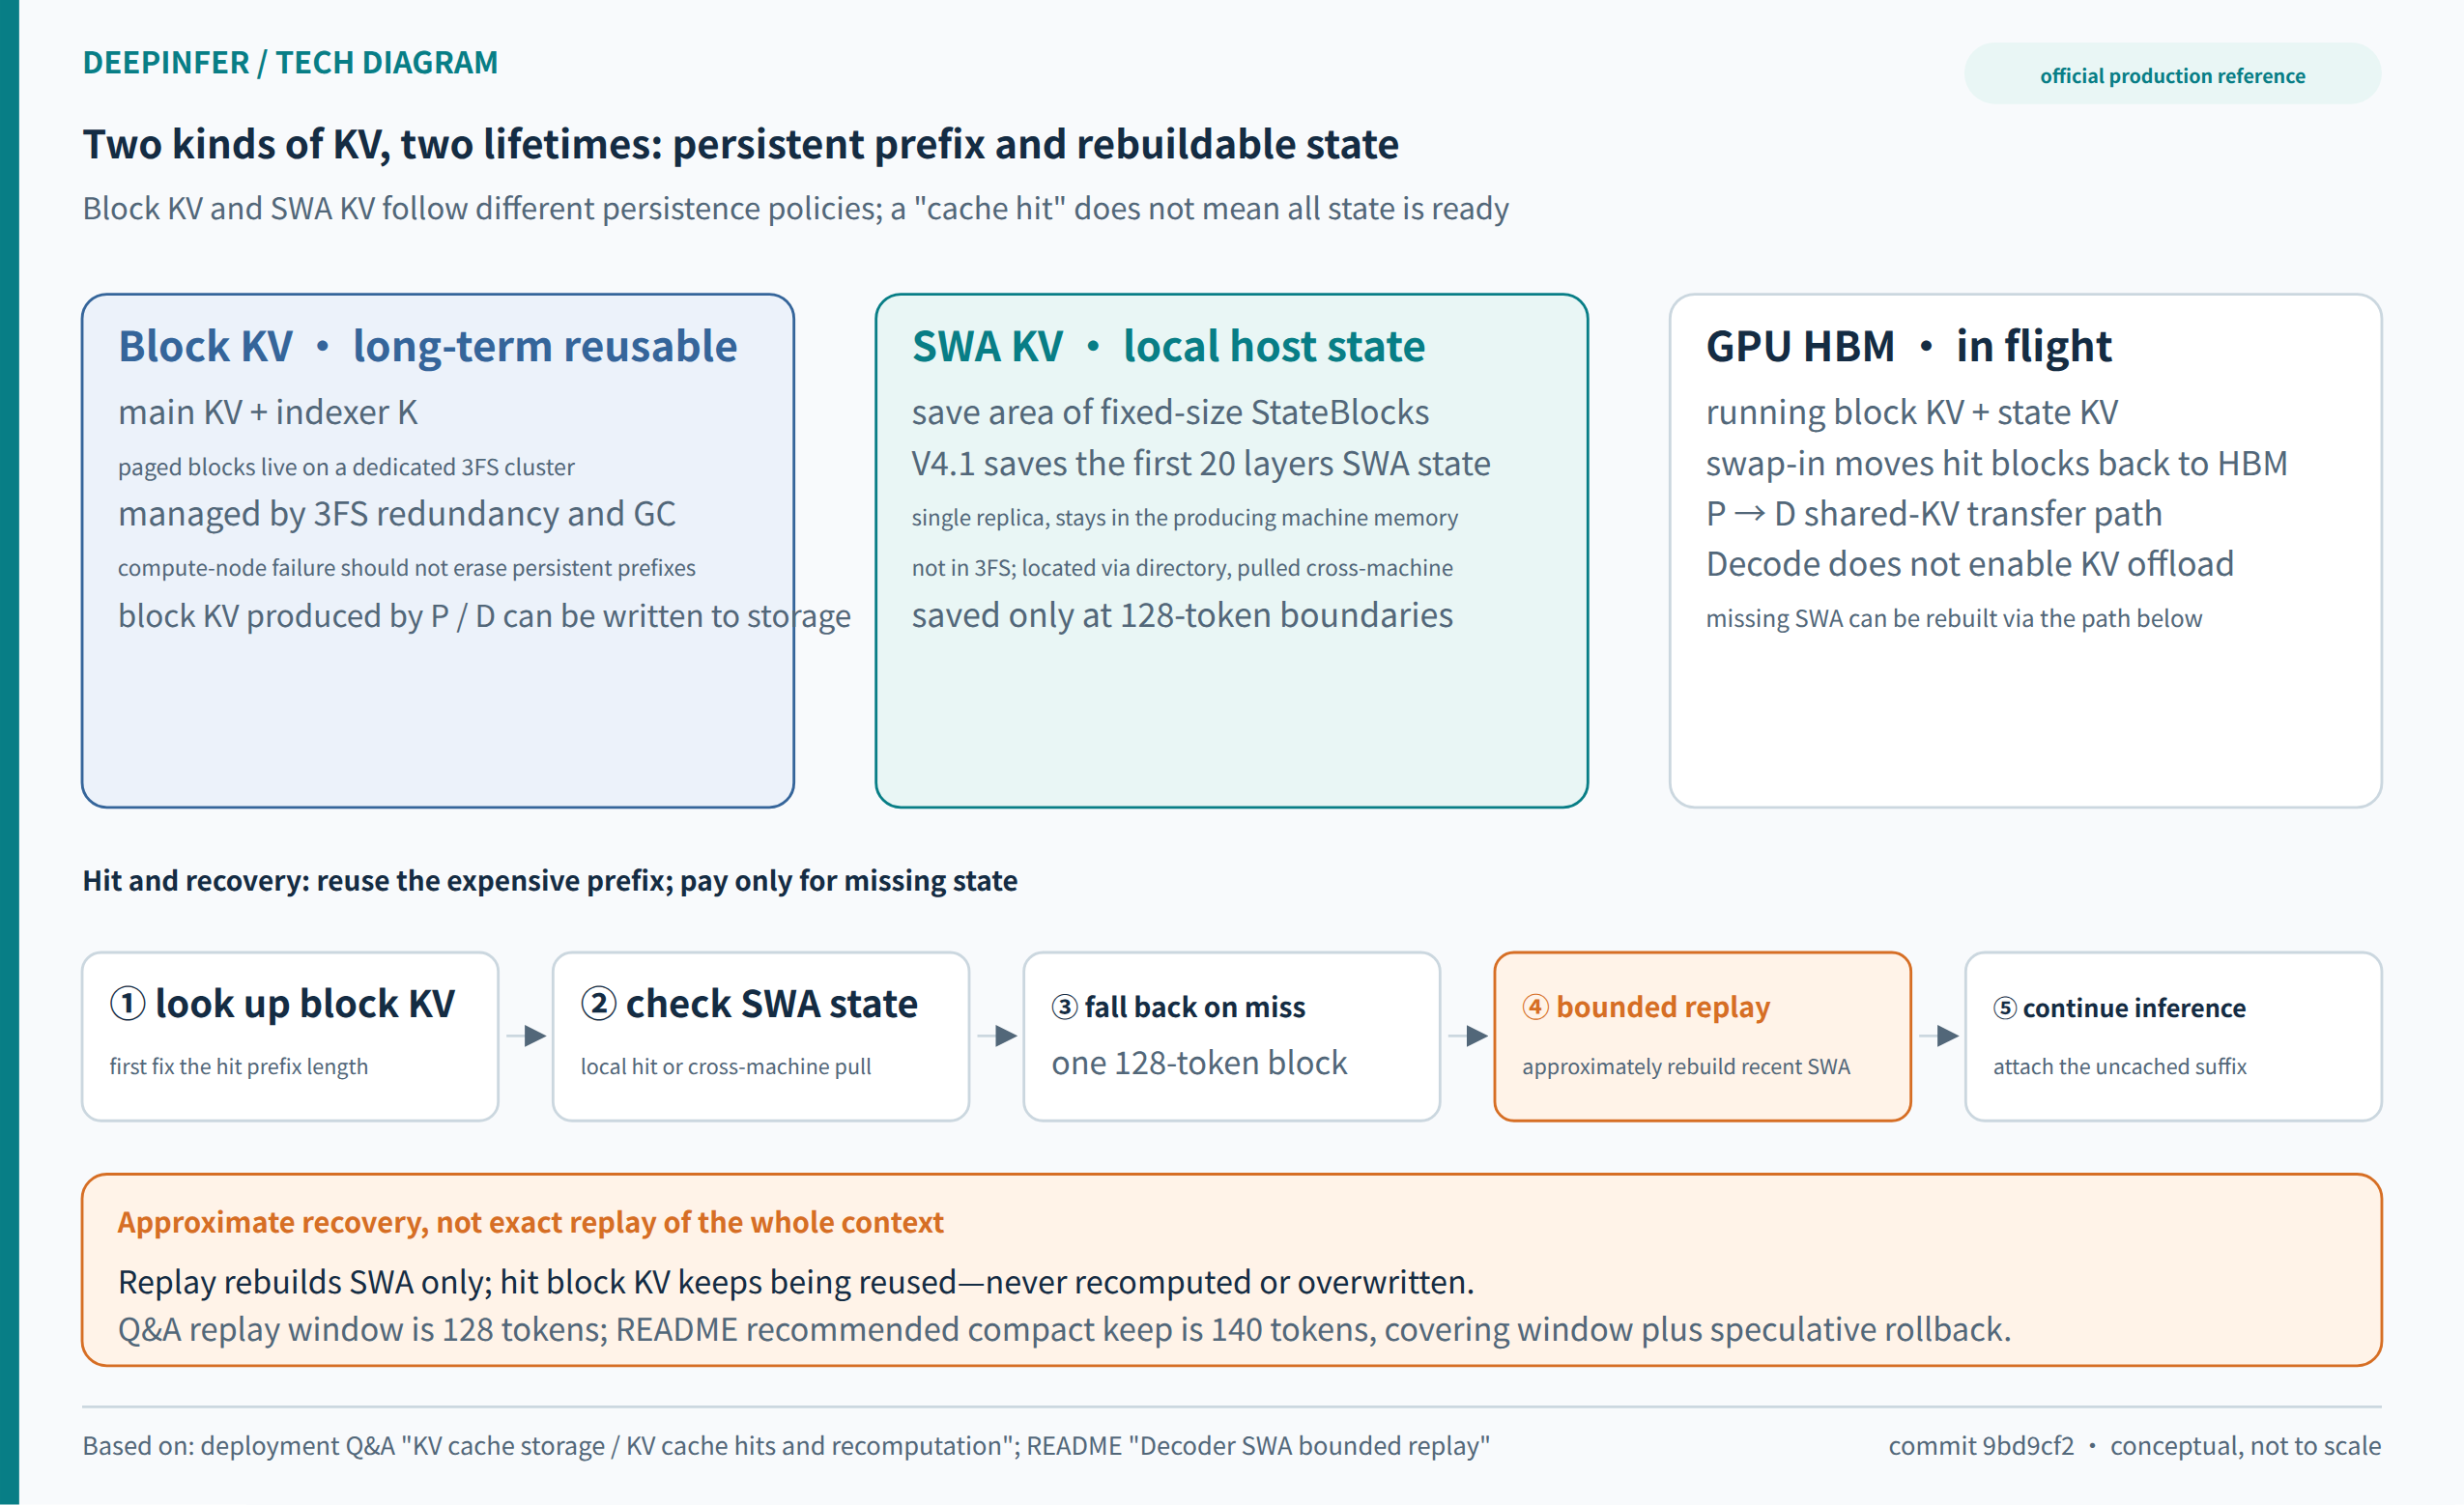Click 'Replay rebuilds SWA only' sentence
The height and width of the screenshot is (1505, 2464).
796,1282
